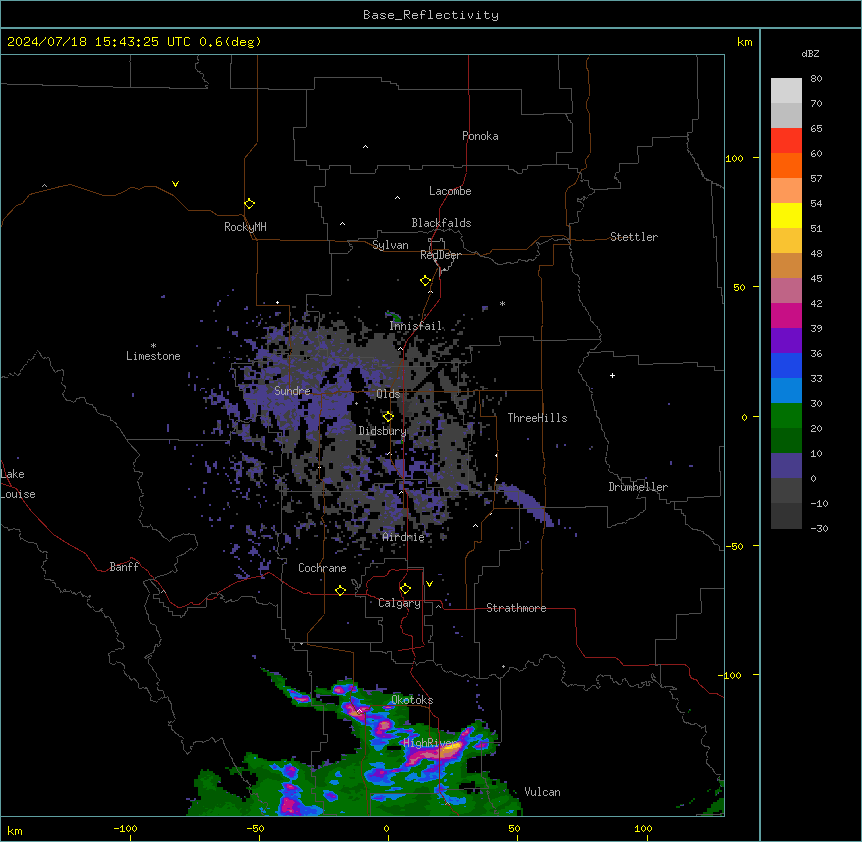This screenshot has width=862, height=842.
Task: Click the RockyMH label
Action: tap(245, 227)
